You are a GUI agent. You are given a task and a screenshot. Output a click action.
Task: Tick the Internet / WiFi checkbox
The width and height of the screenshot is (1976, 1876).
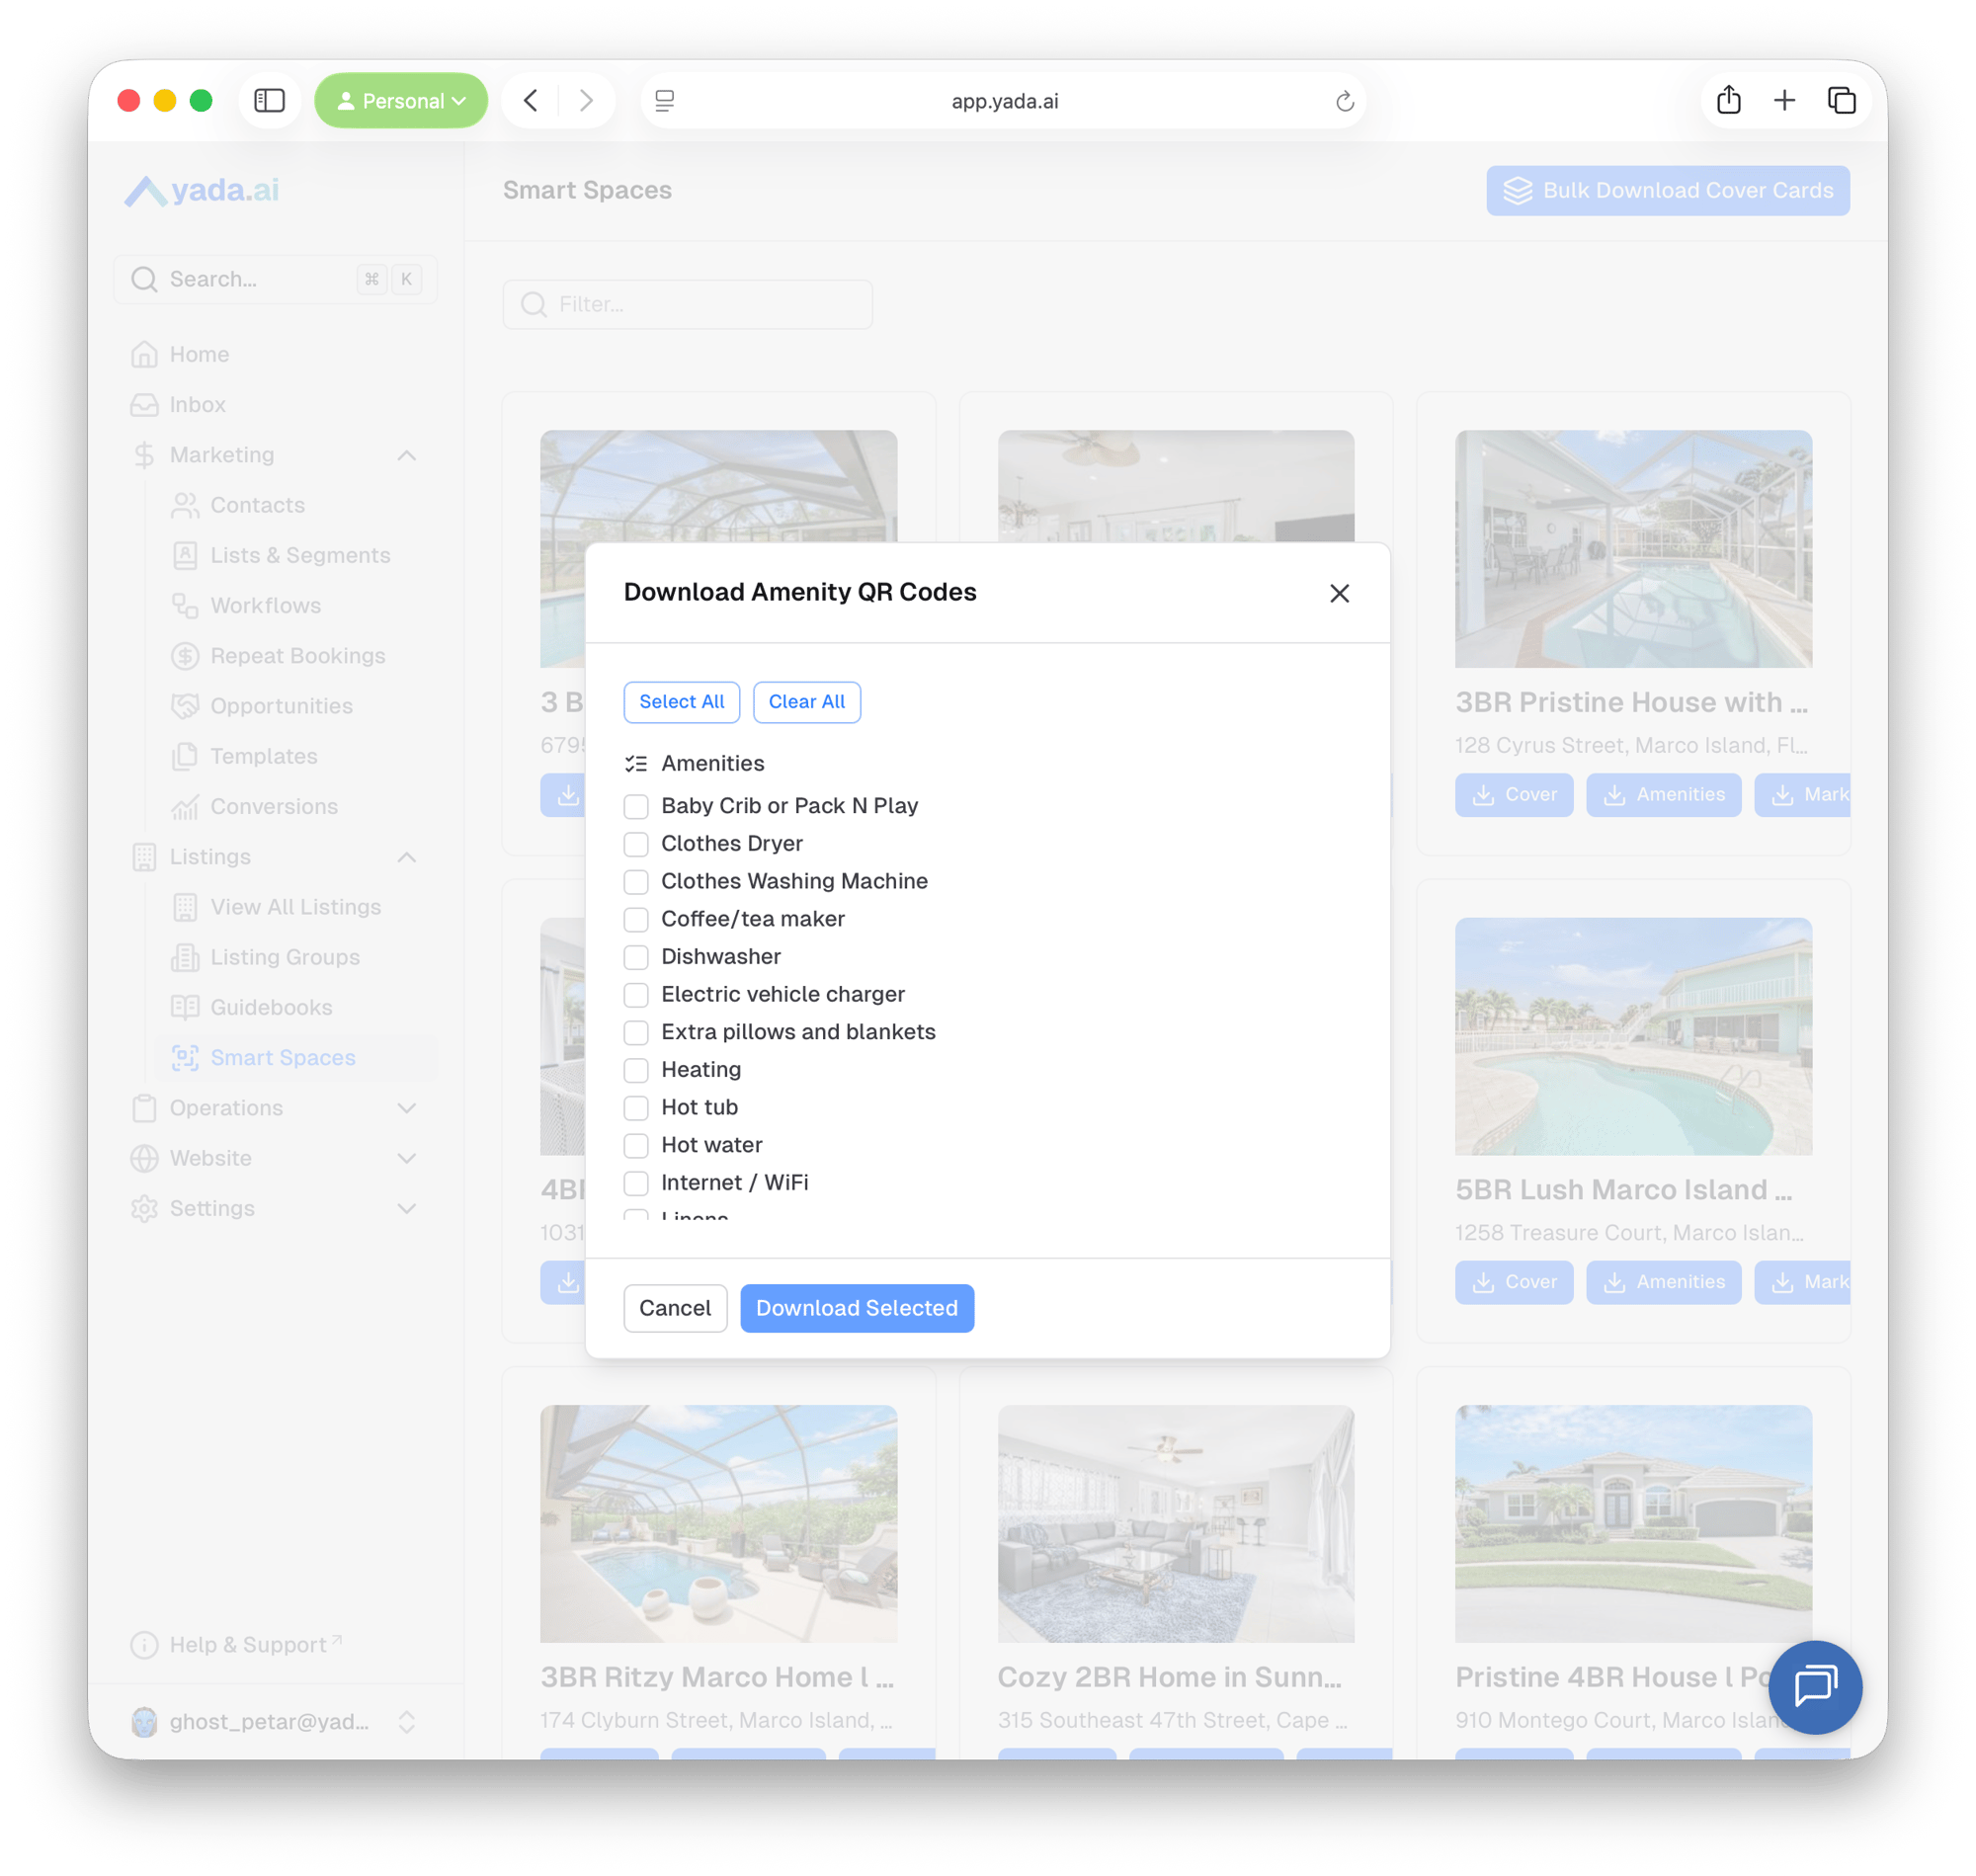[636, 1183]
